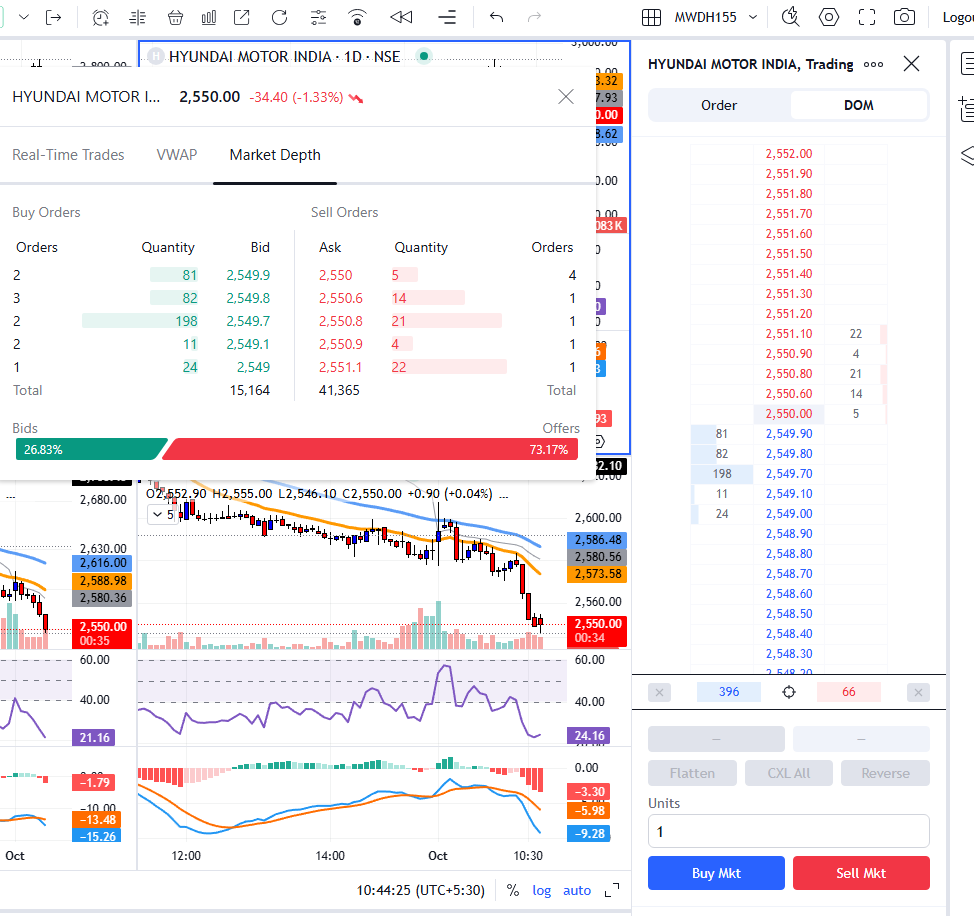Center the DOM with the crosshair icon
The image size is (974, 916).
(789, 692)
